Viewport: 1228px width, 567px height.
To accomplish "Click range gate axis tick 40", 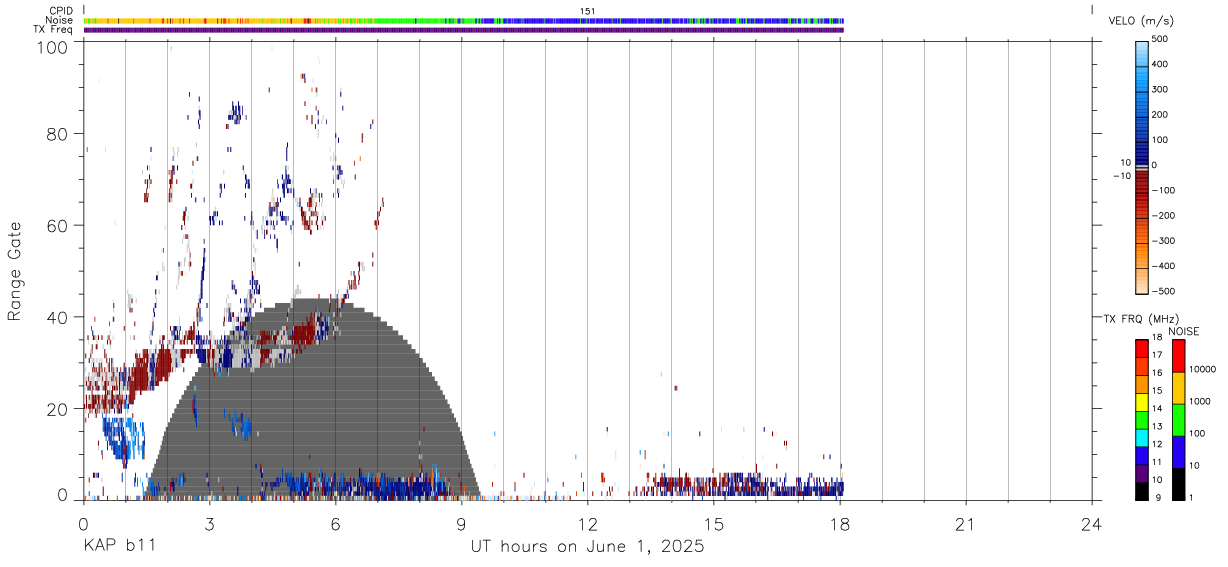I will pyautogui.click(x=57, y=317).
